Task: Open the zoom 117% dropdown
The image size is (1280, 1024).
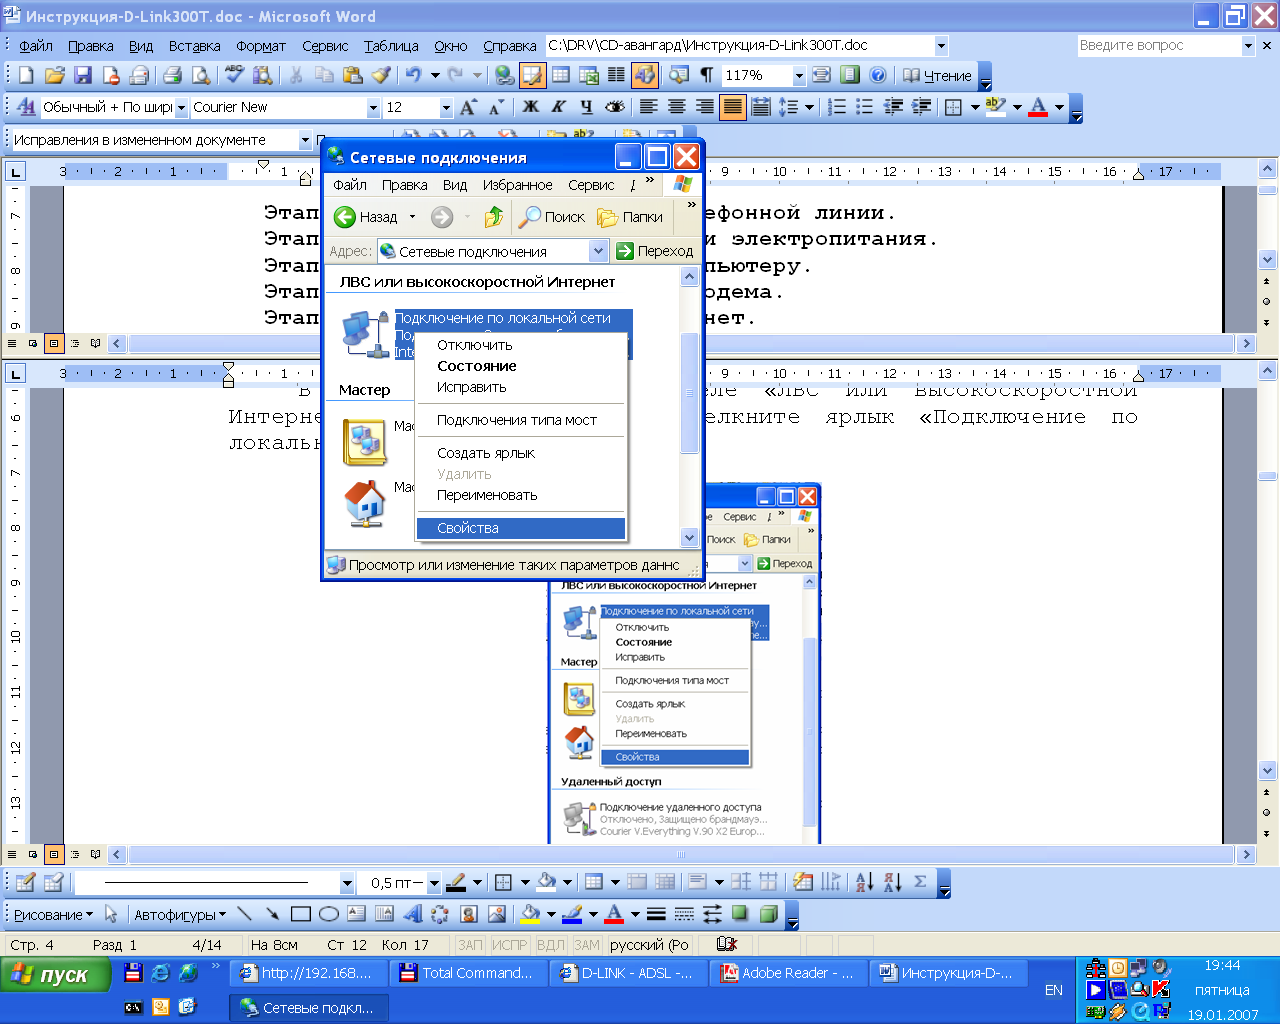Action: click(x=799, y=75)
